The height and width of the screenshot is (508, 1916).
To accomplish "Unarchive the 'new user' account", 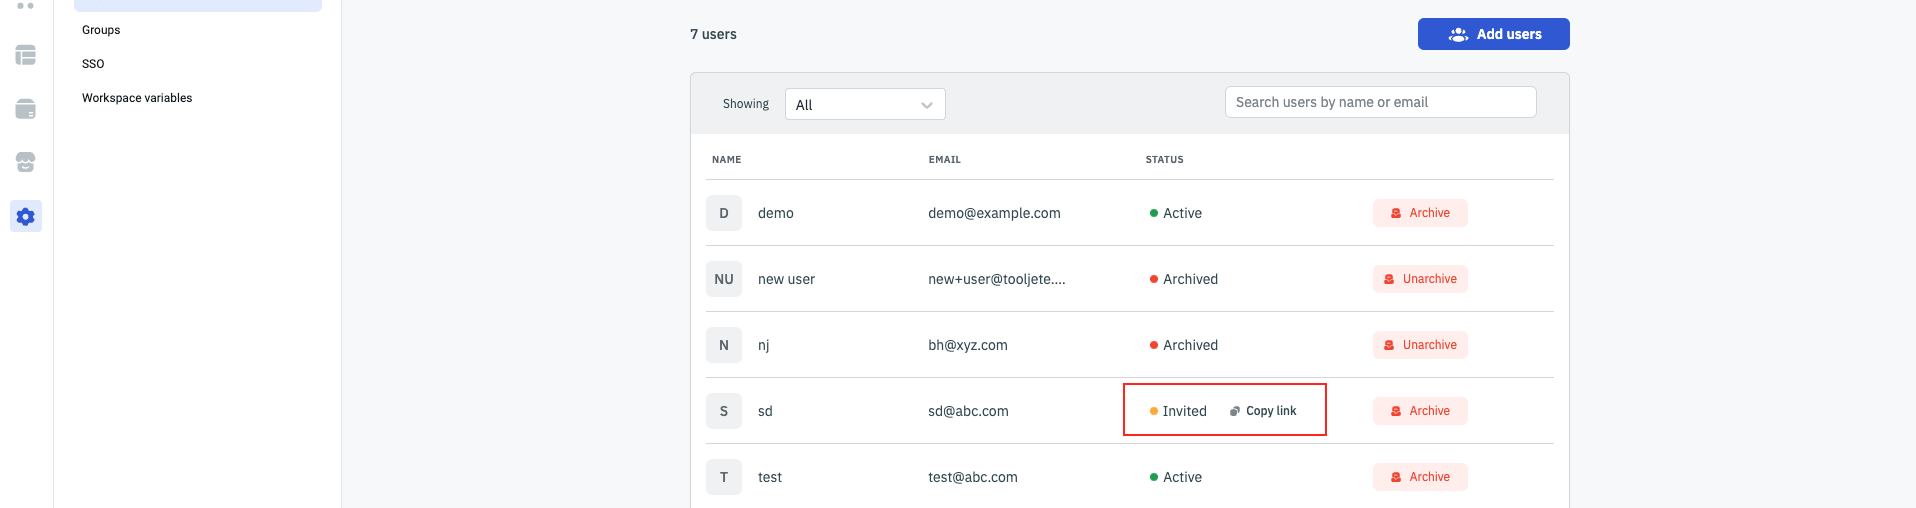I will tap(1419, 279).
